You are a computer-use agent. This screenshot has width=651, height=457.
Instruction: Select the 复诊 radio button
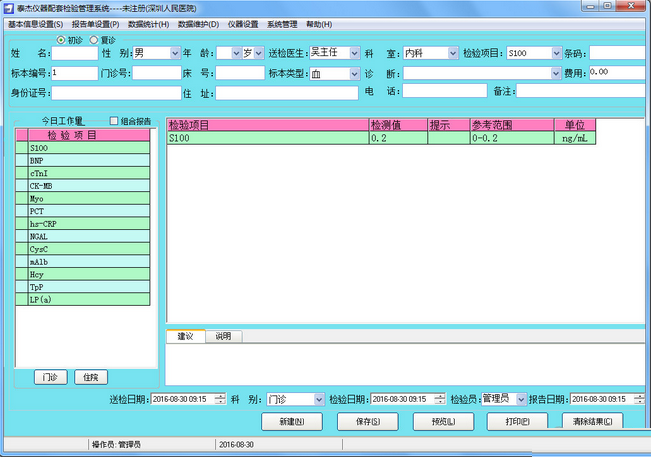(x=95, y=40)
